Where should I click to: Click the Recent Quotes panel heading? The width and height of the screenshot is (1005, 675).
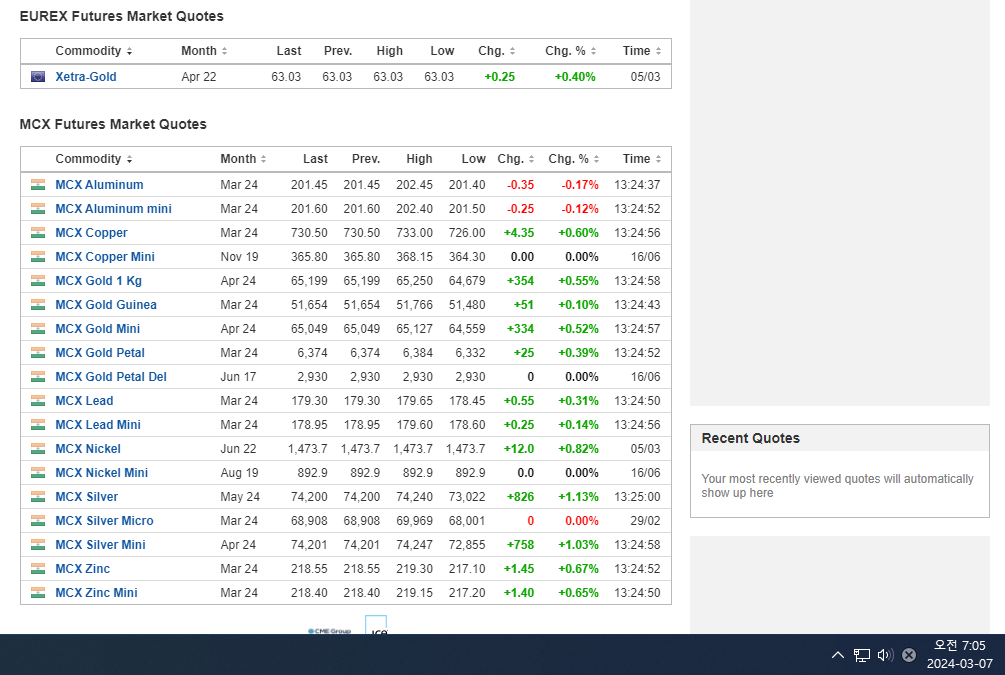(751, 438)
